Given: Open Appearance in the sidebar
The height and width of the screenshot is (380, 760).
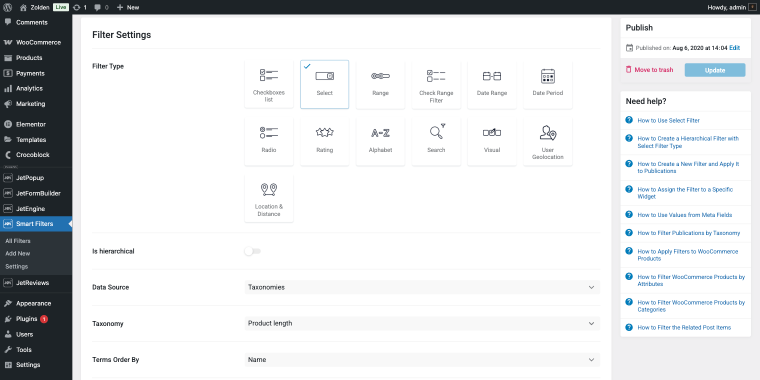Looking at the screenshot, I should [x=36, y=303].
